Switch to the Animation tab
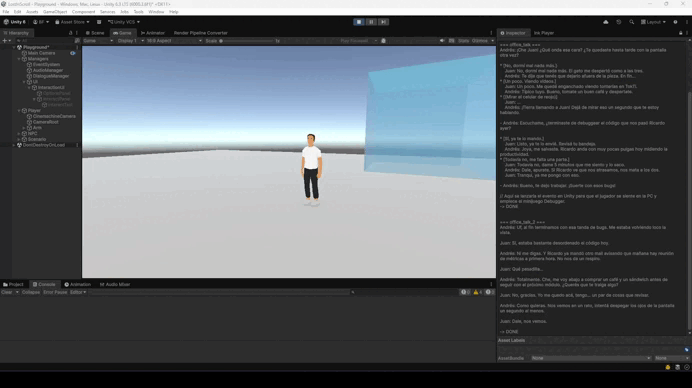The width and height of the screenshot is (692, 388). click(78, 285)
